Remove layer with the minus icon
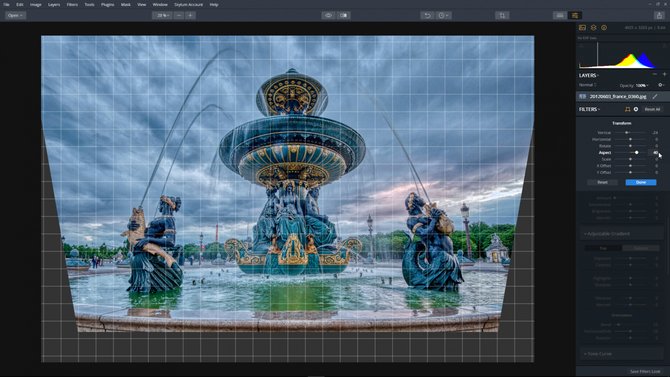Viewport: 670px width, 377px height. click(655, 74)
